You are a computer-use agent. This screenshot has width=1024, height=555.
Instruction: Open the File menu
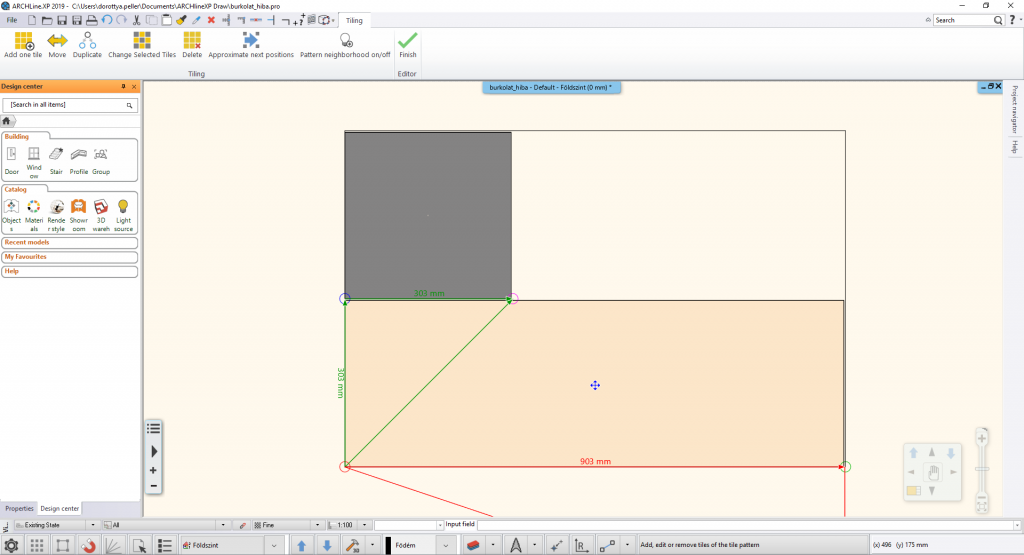(12, 20)
